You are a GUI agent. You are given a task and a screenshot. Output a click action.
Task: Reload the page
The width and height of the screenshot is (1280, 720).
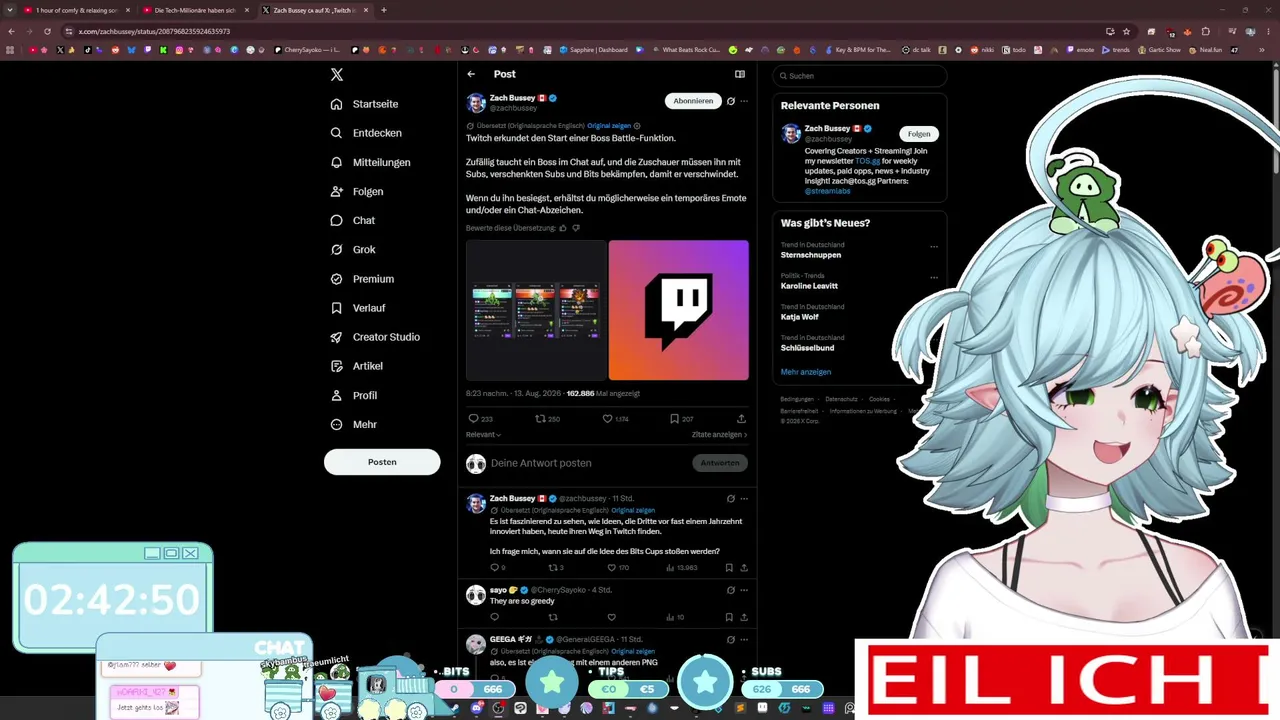(x=47, y=31)
